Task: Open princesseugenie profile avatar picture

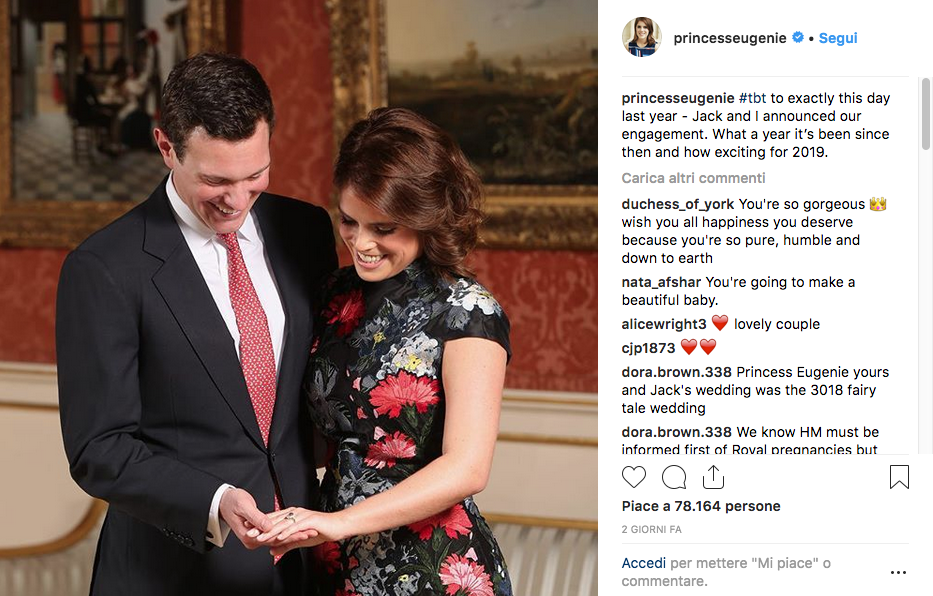Action: pyautogui.click(x=642, y=37)
